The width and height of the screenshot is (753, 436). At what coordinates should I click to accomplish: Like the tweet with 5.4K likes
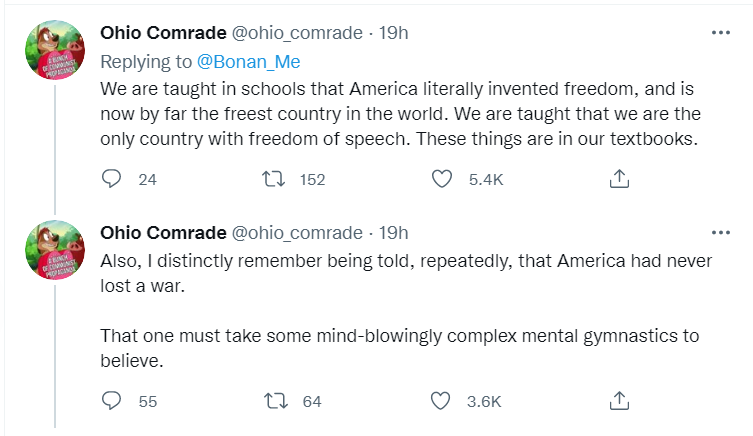coord(441,179)
